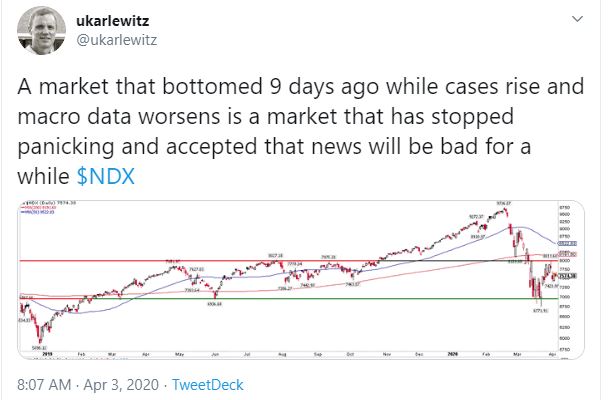614x400 pixels.
Task: Click the Jun month label on chart axis
Action: point(215,354)
